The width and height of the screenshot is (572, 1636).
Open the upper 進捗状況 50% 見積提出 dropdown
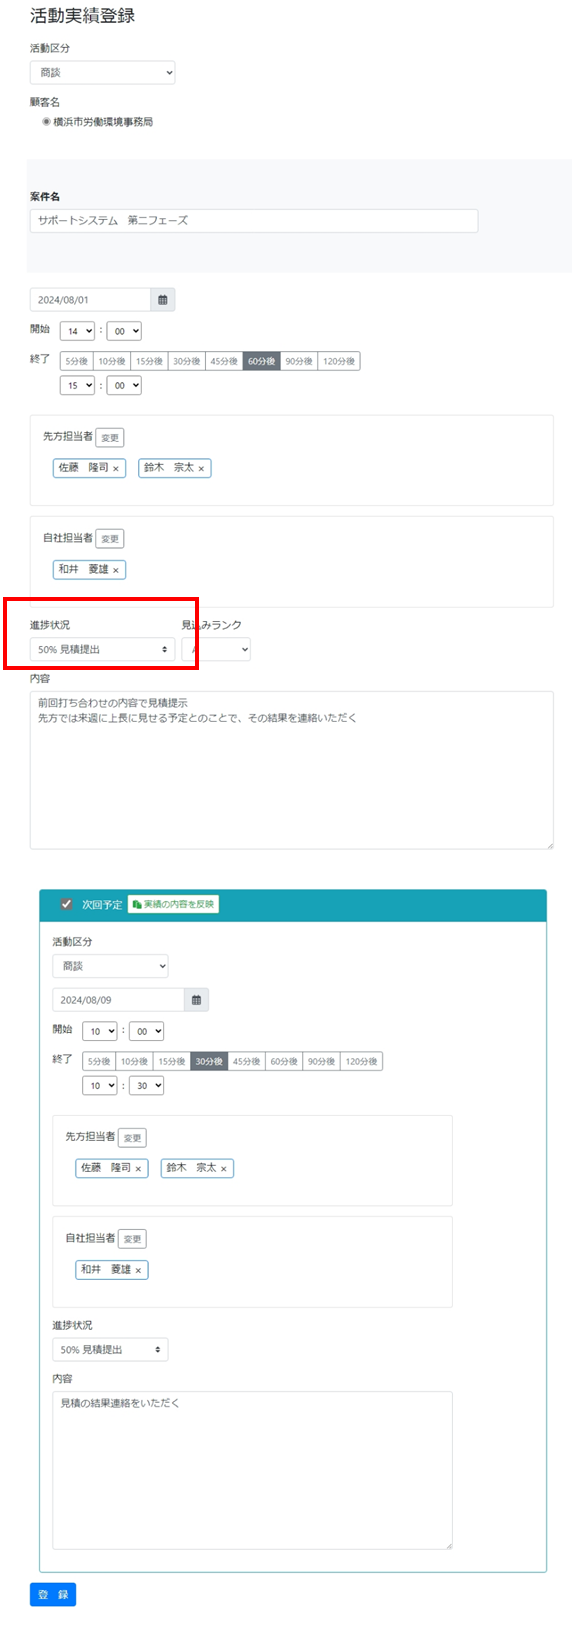coord(102,649)
